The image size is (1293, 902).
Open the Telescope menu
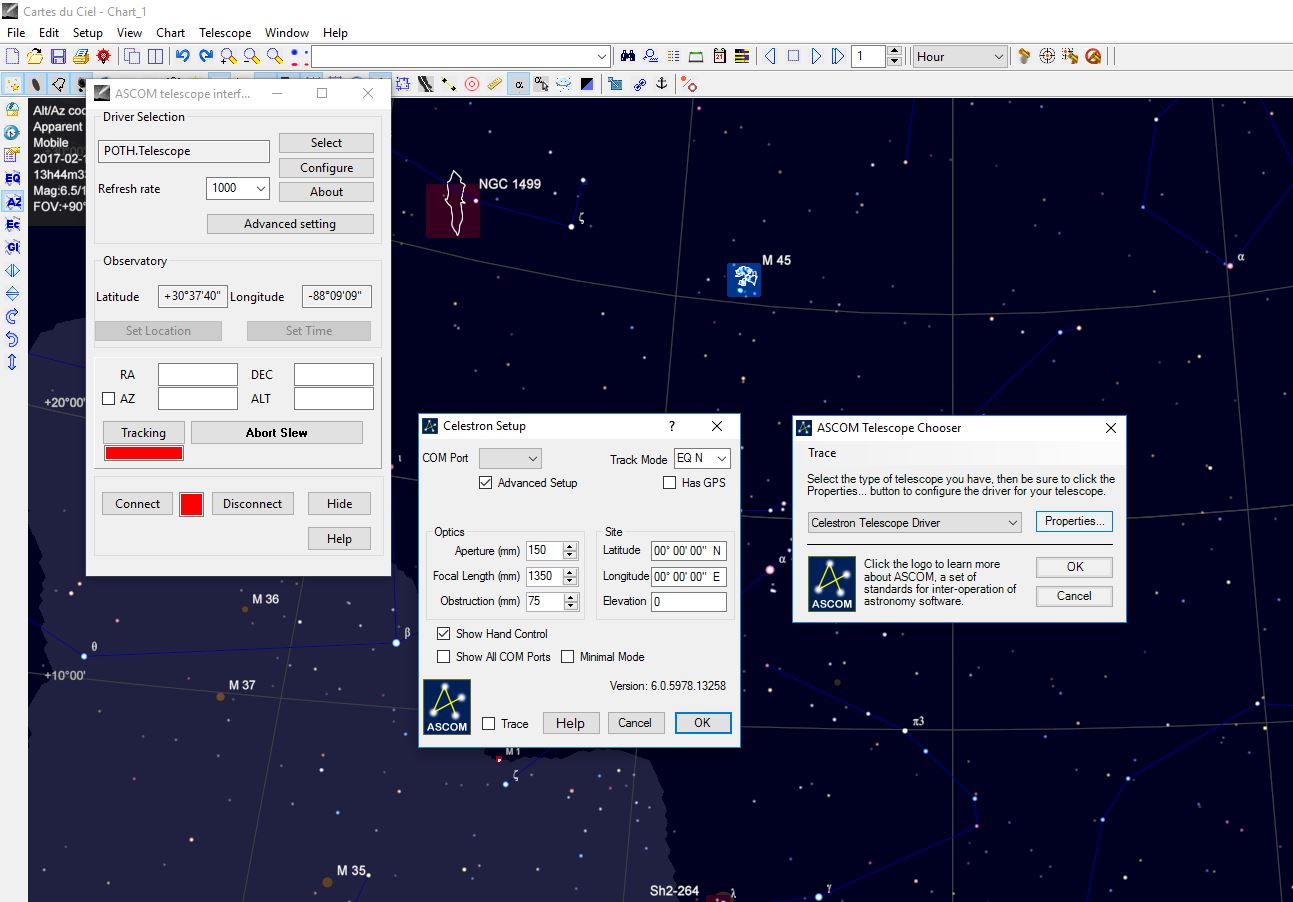click(x=225, y=33)
